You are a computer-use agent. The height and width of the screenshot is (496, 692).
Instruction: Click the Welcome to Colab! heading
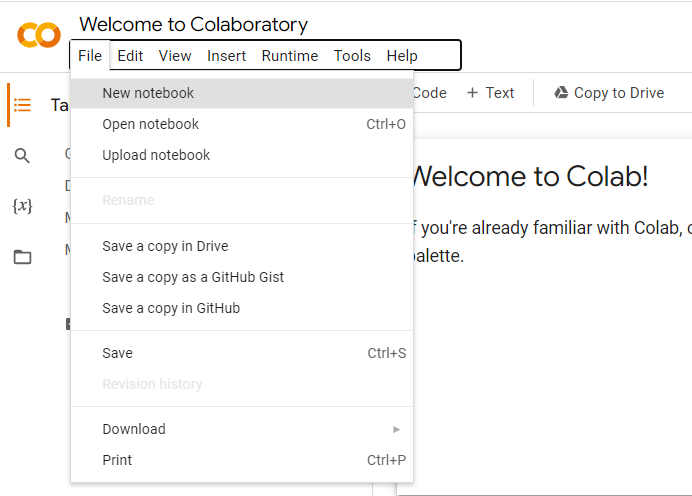(530, 177)
